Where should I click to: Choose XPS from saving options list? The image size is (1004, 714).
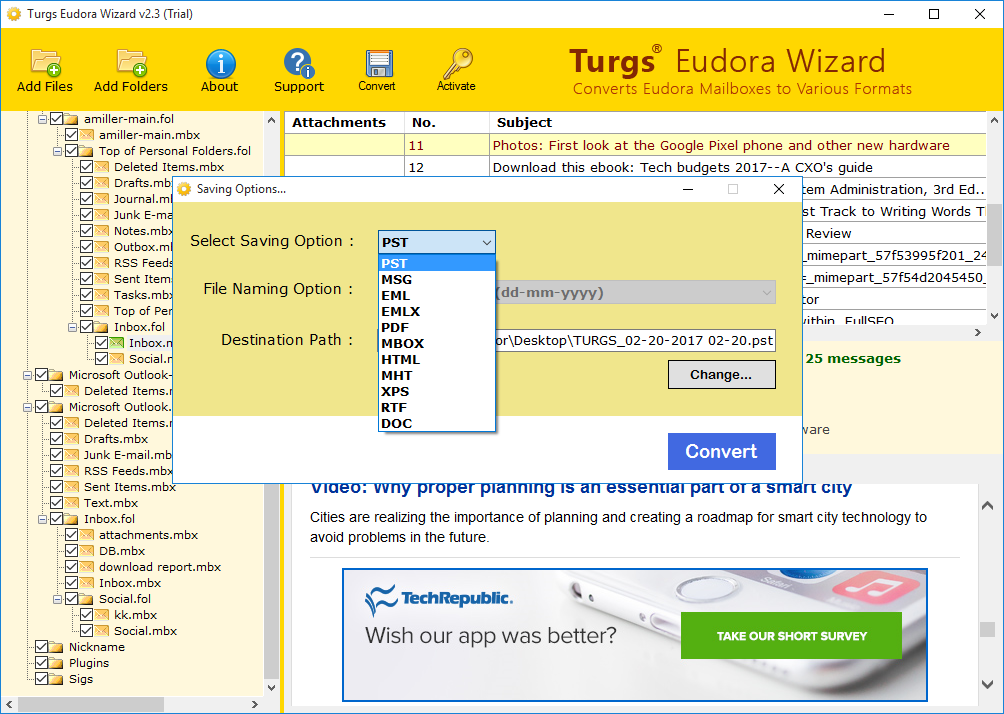point(437,391)
